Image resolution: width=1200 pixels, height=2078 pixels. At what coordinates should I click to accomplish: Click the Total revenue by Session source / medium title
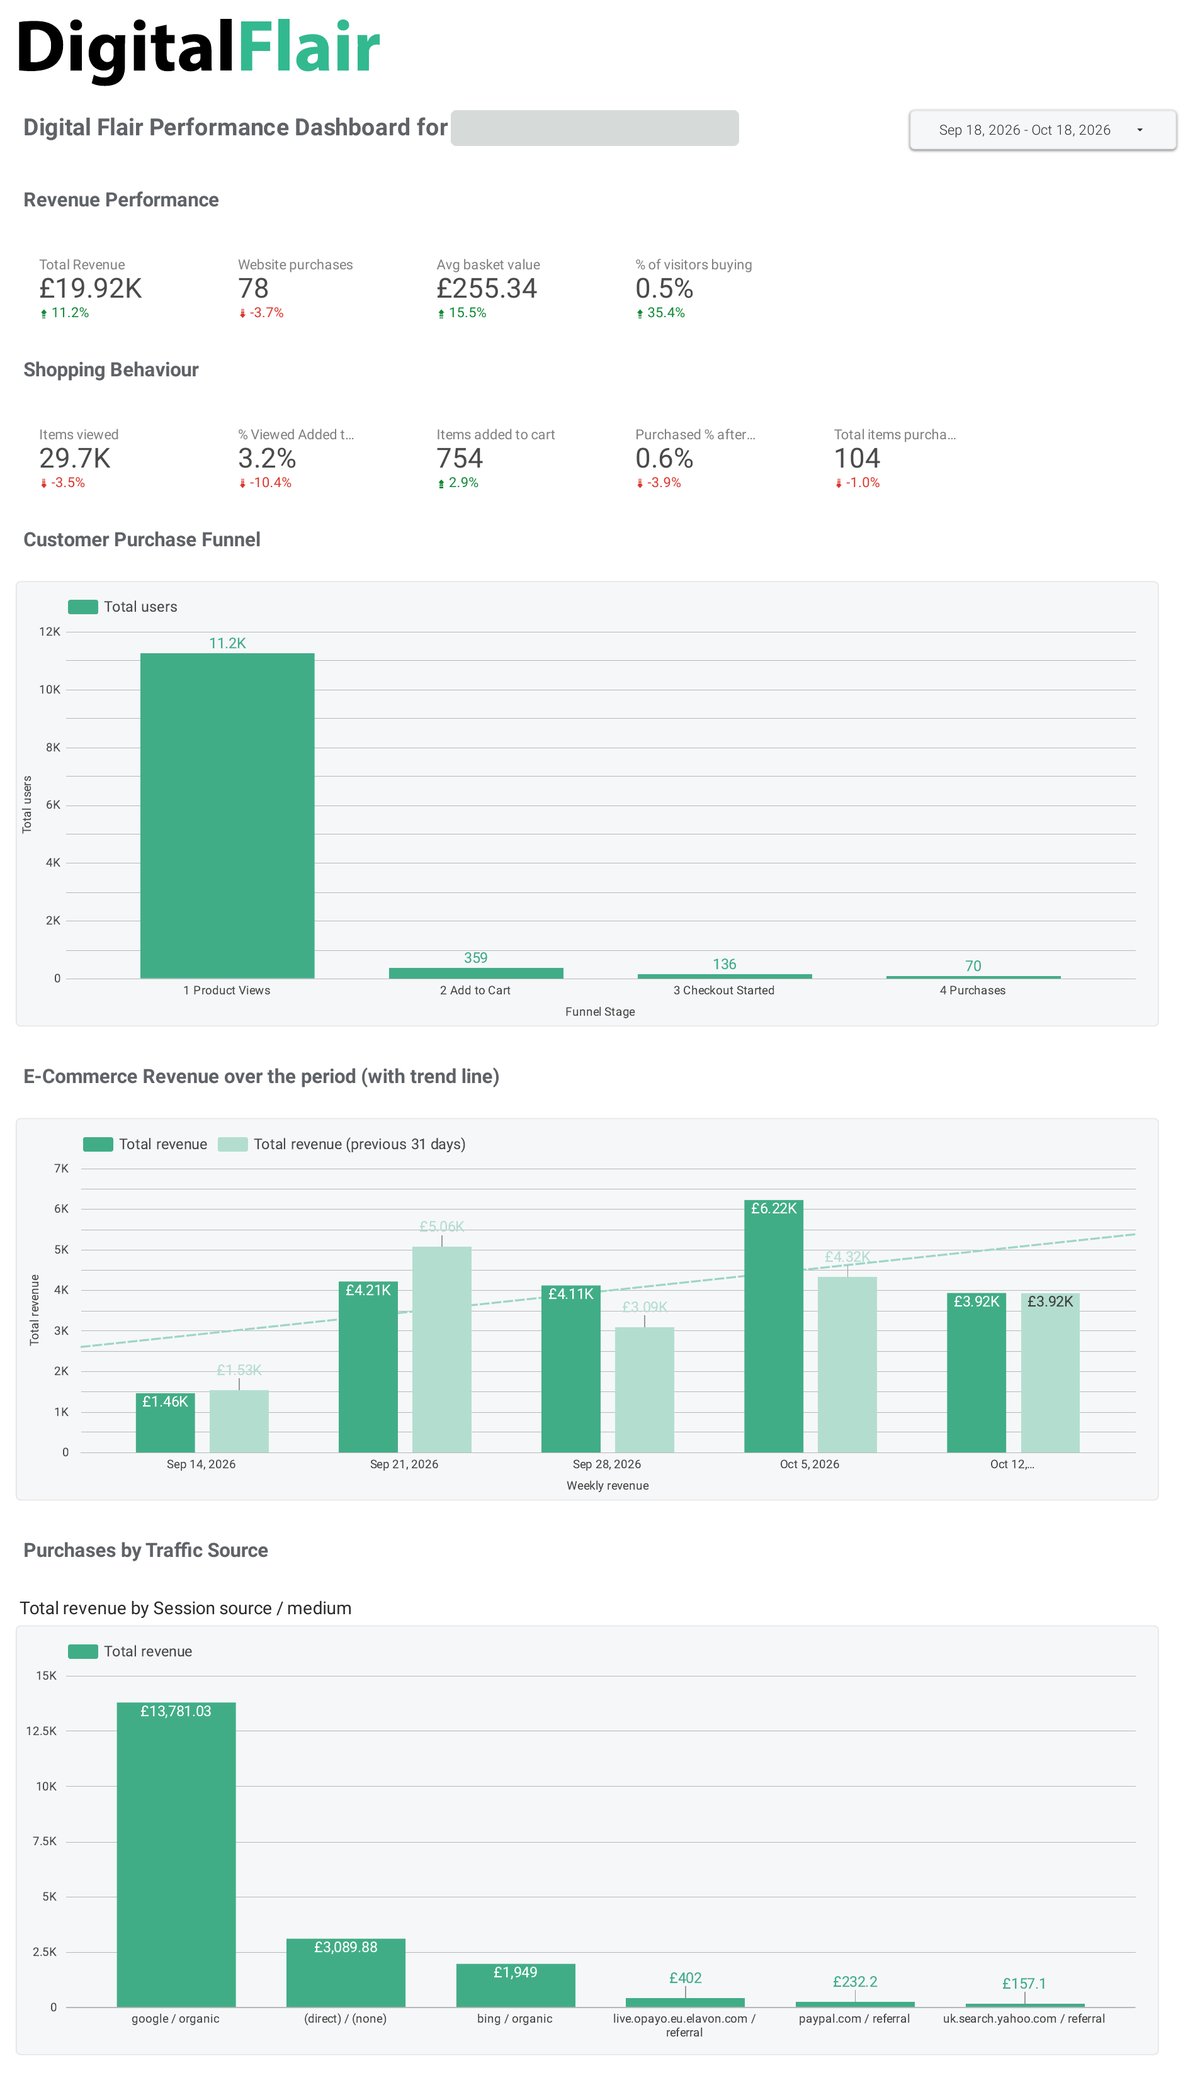tap(186, 1608)
